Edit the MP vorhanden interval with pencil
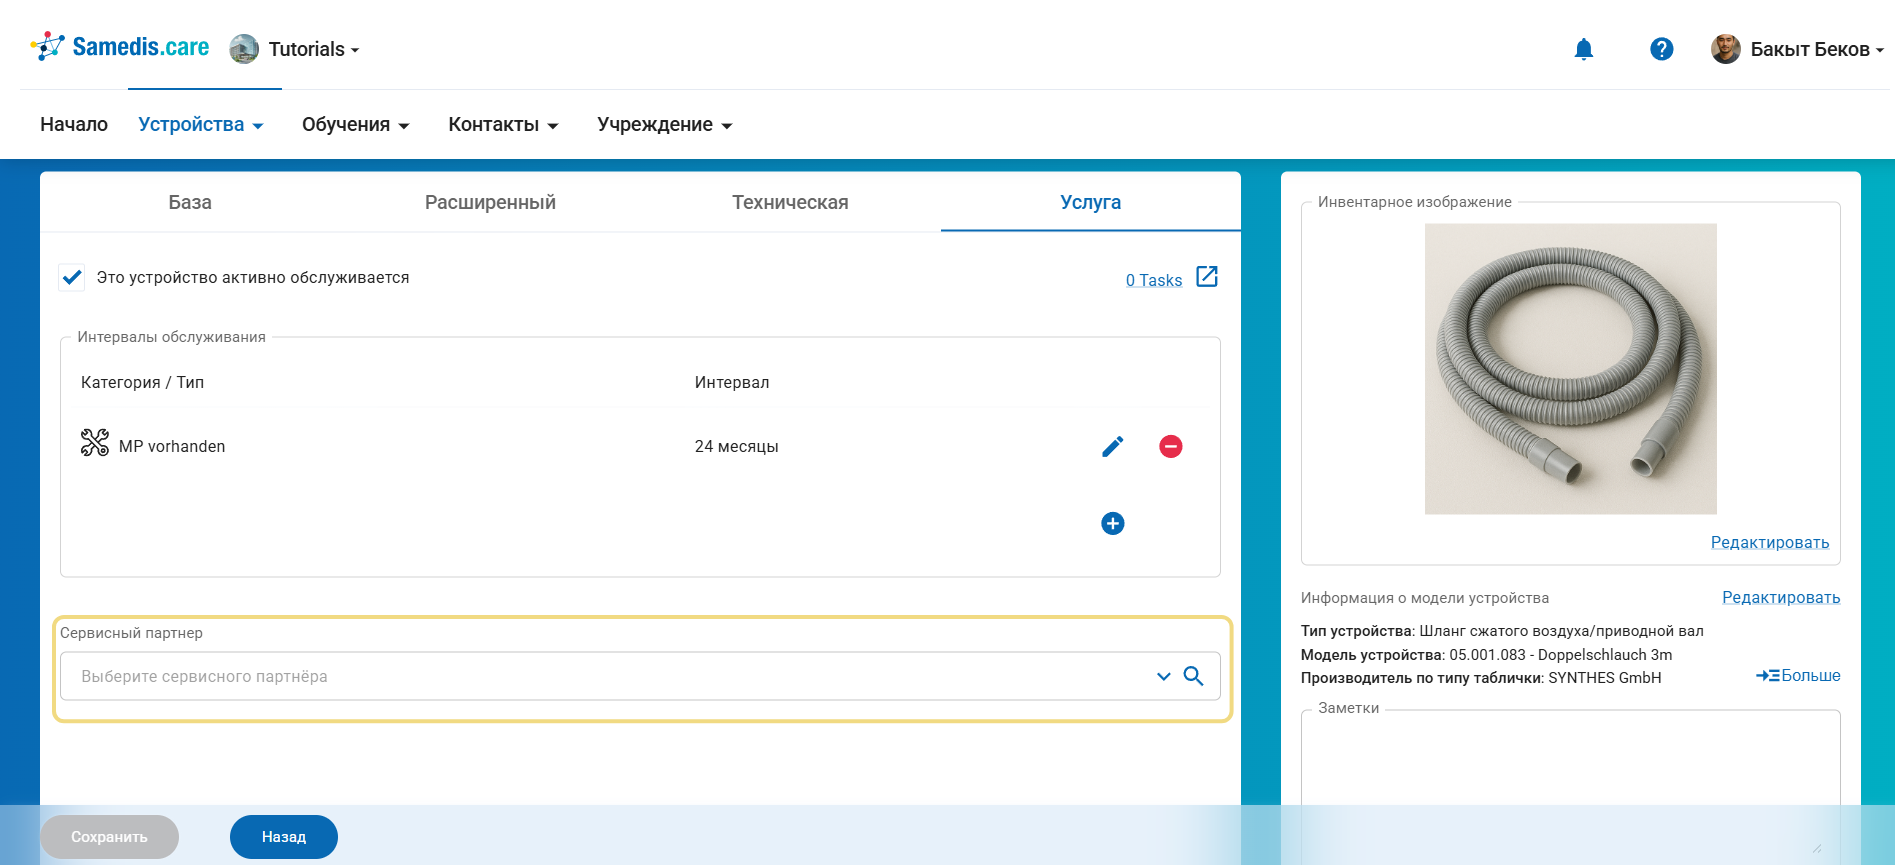The image size is (1895, 865). point(1113,446)
